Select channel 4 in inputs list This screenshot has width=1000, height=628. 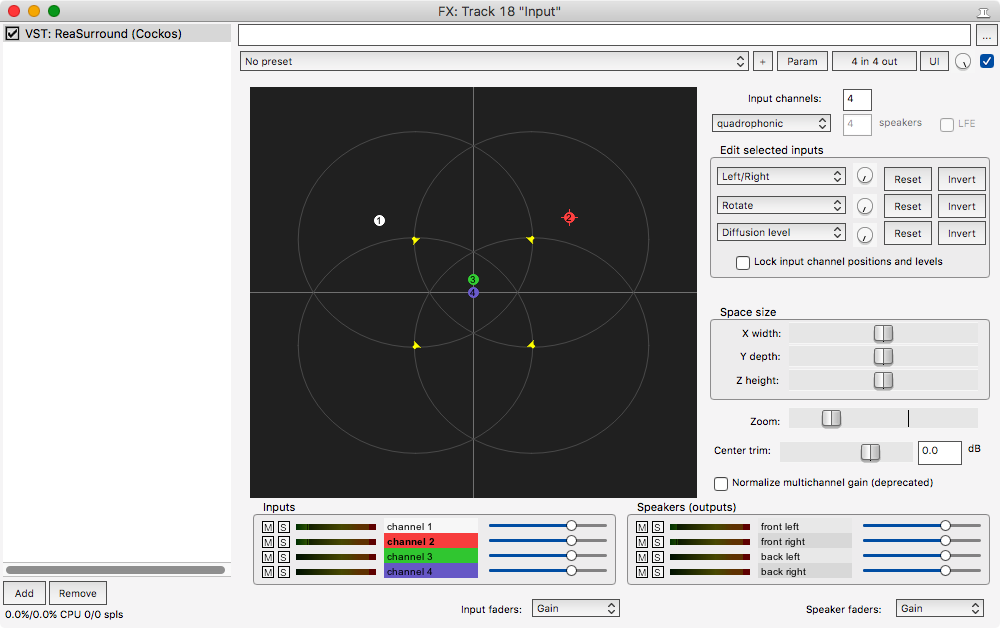point(430,572)
